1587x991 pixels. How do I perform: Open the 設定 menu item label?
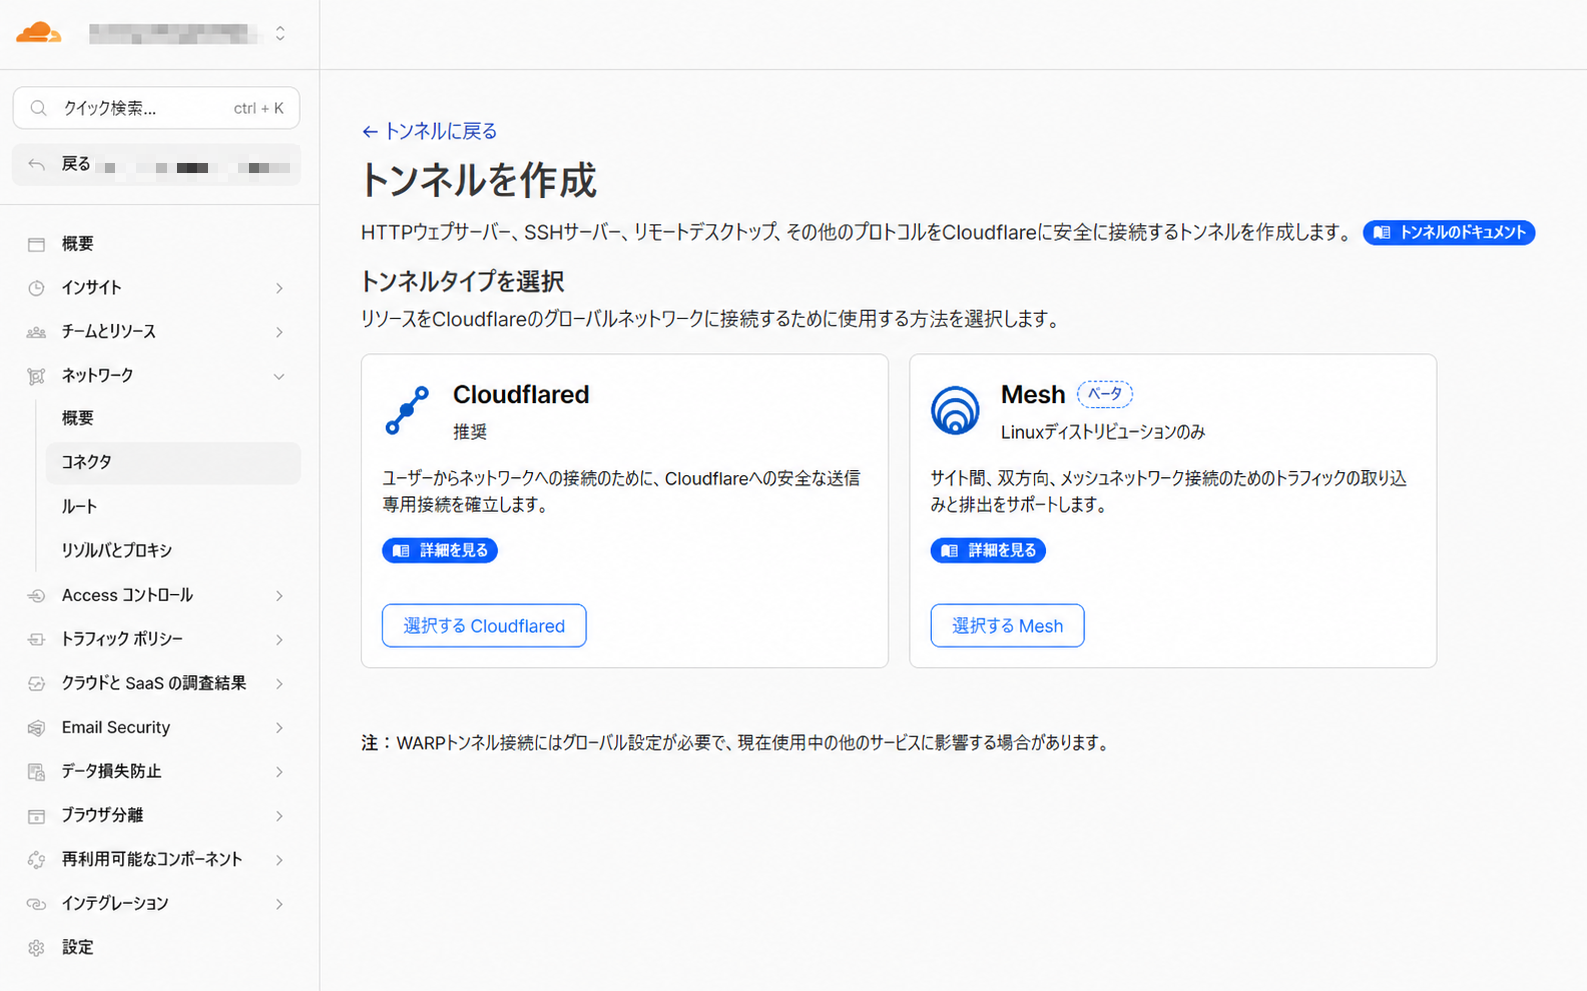pyautogui.click(x=77, y=947)
